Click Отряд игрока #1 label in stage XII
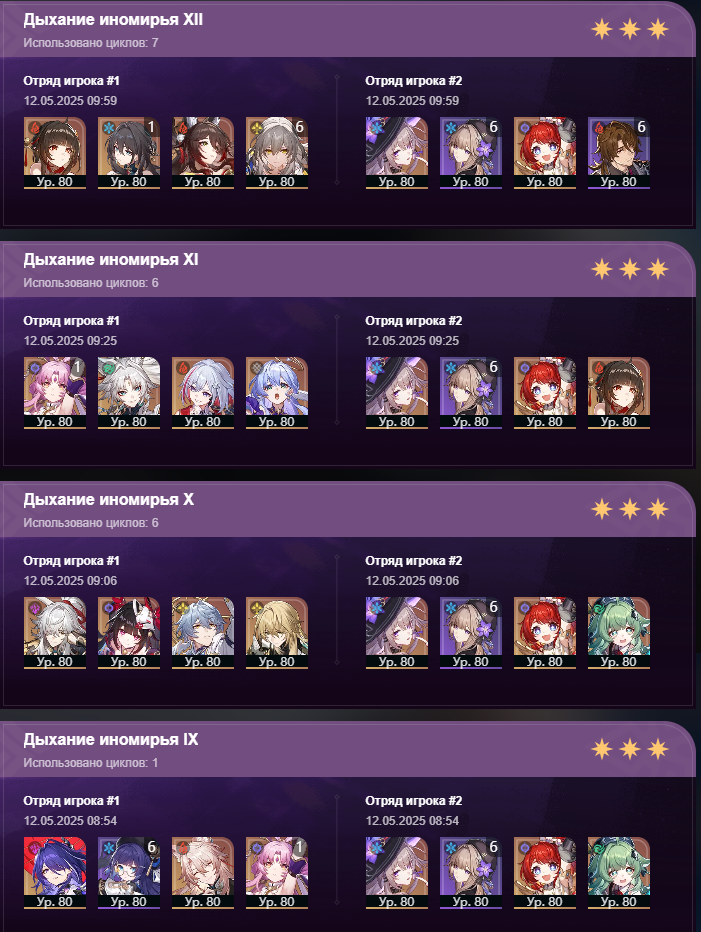Image resolution: width=701 pixels, height=932 pixels. (71, 81)
